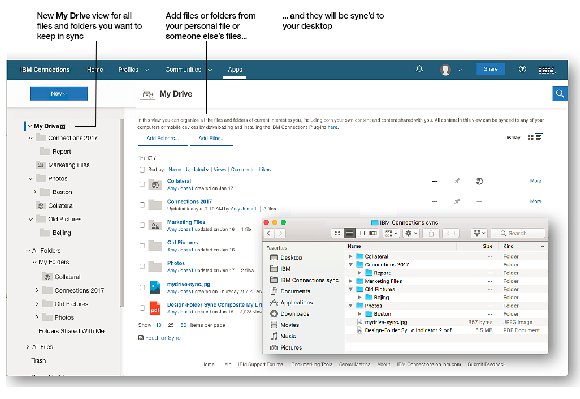This screenshot has height=399, width=580.
Task: Select Finder list view button
Action: pyautogui.click(x=349, y=233)
